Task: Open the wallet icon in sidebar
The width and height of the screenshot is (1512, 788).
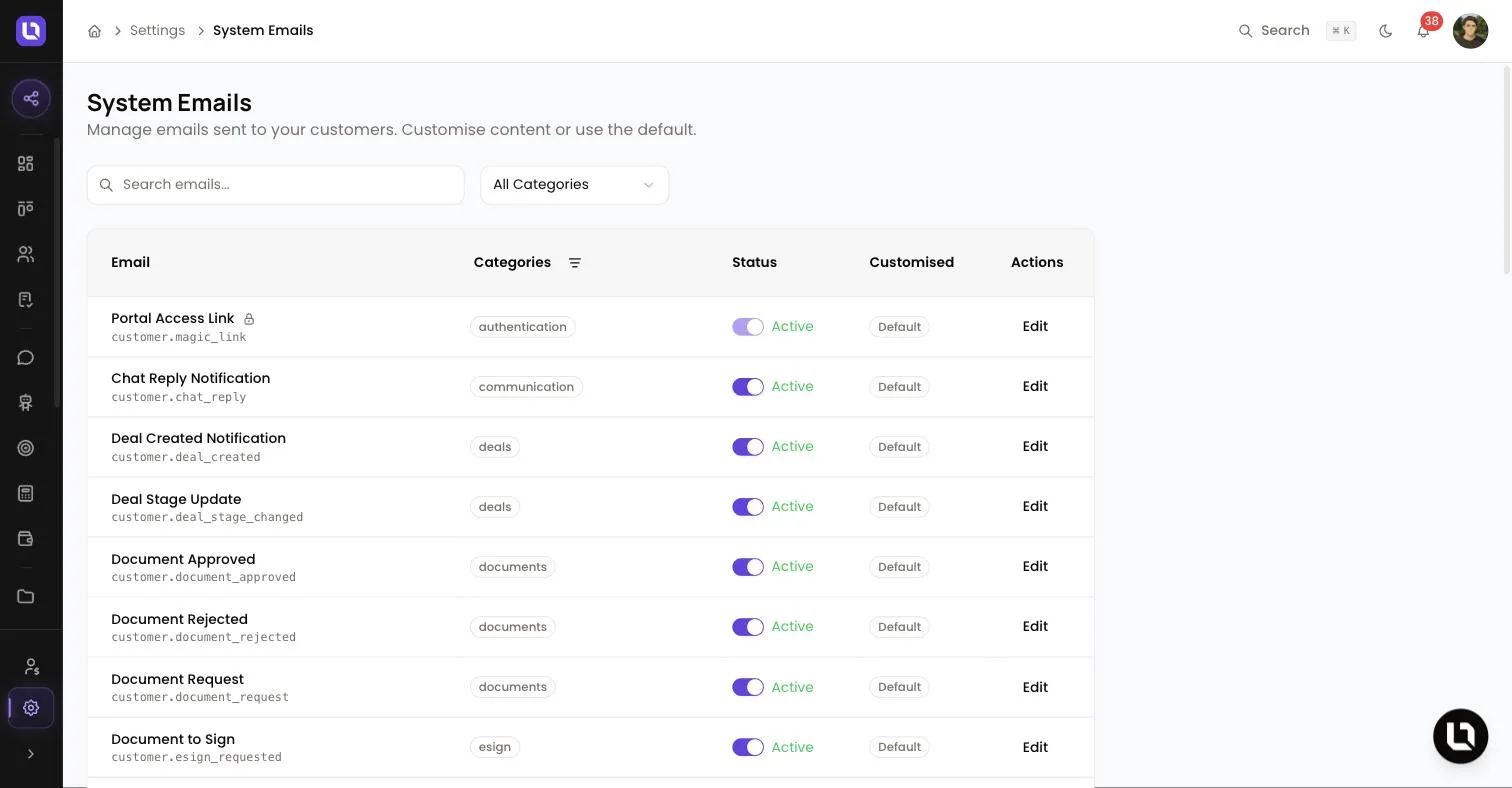Action: pos(26,539)
